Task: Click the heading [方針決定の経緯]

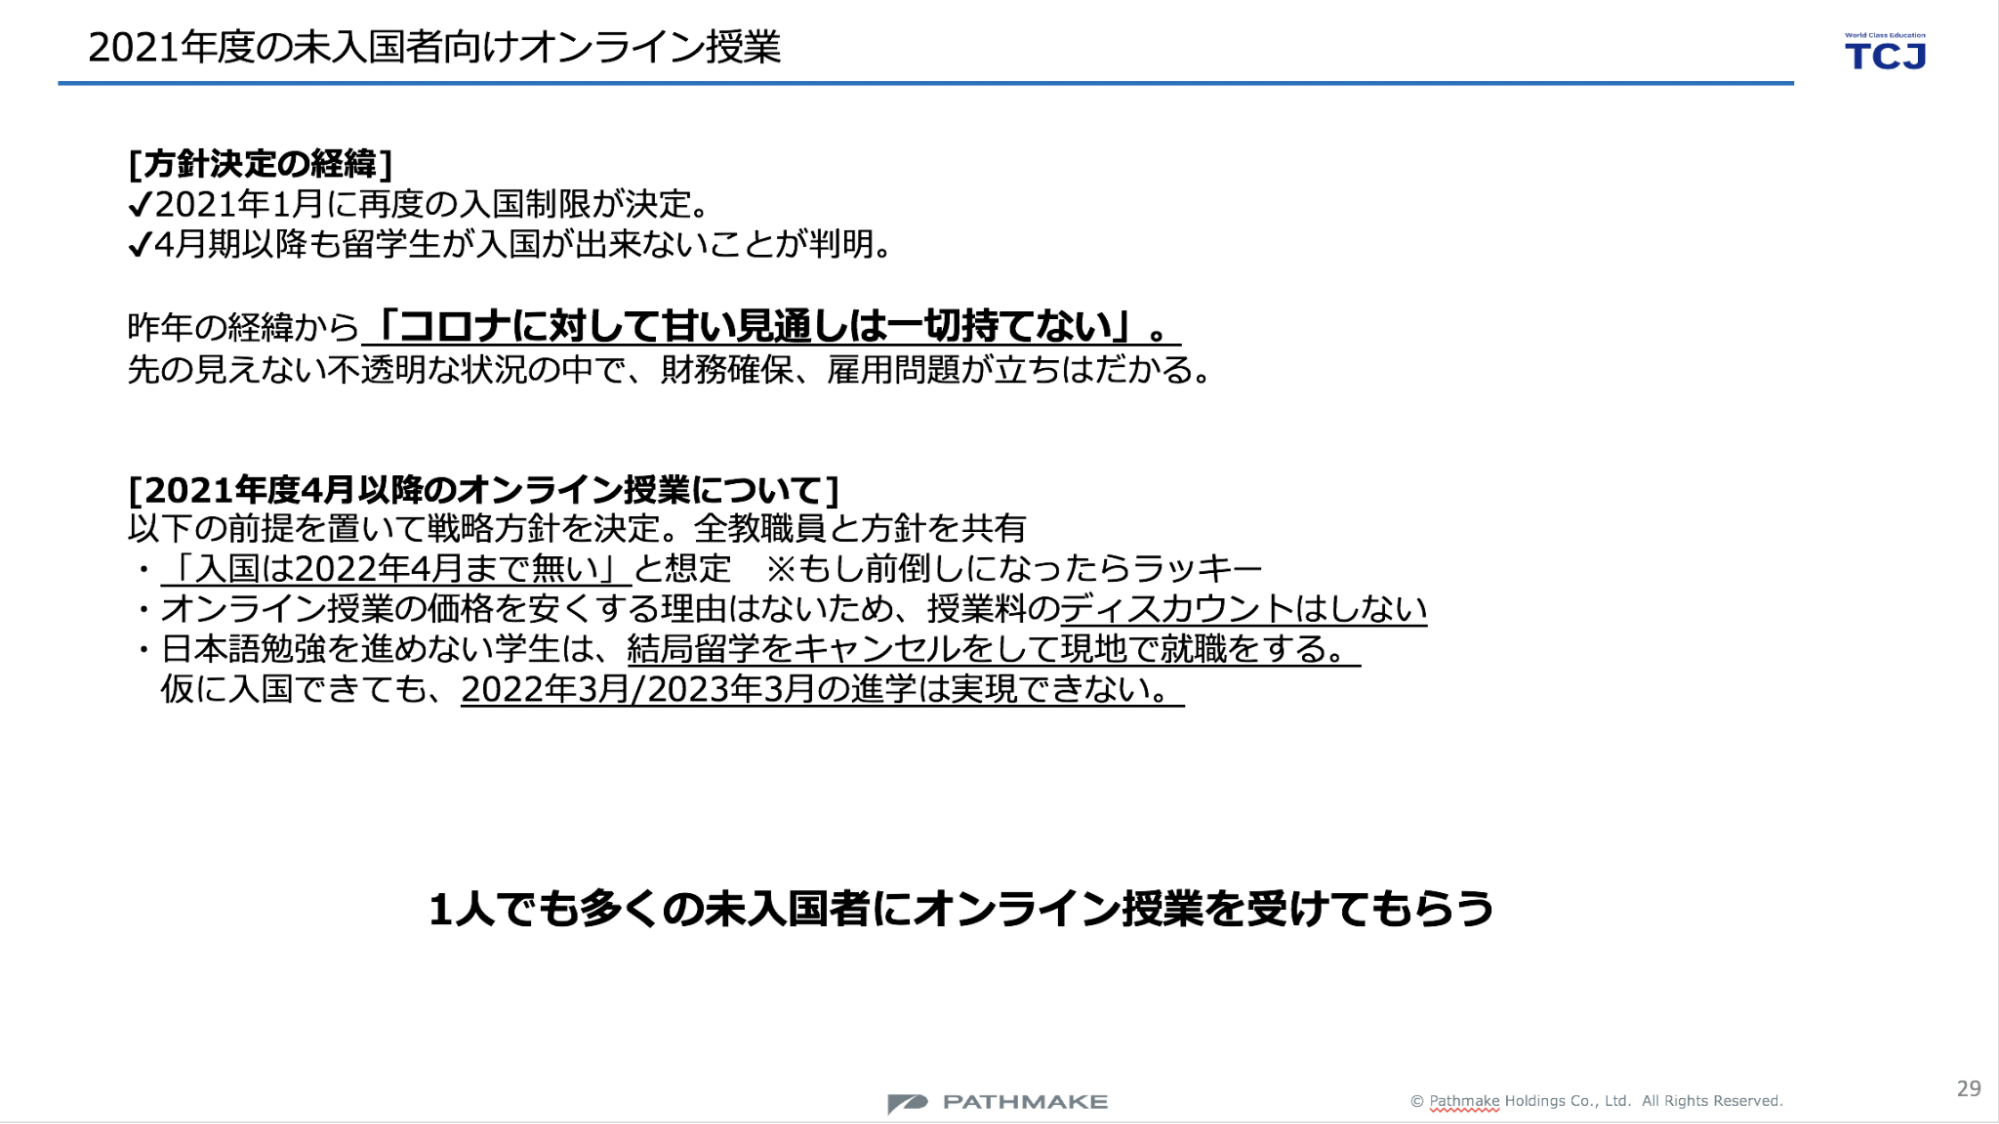Action: [x=260, y=164]
